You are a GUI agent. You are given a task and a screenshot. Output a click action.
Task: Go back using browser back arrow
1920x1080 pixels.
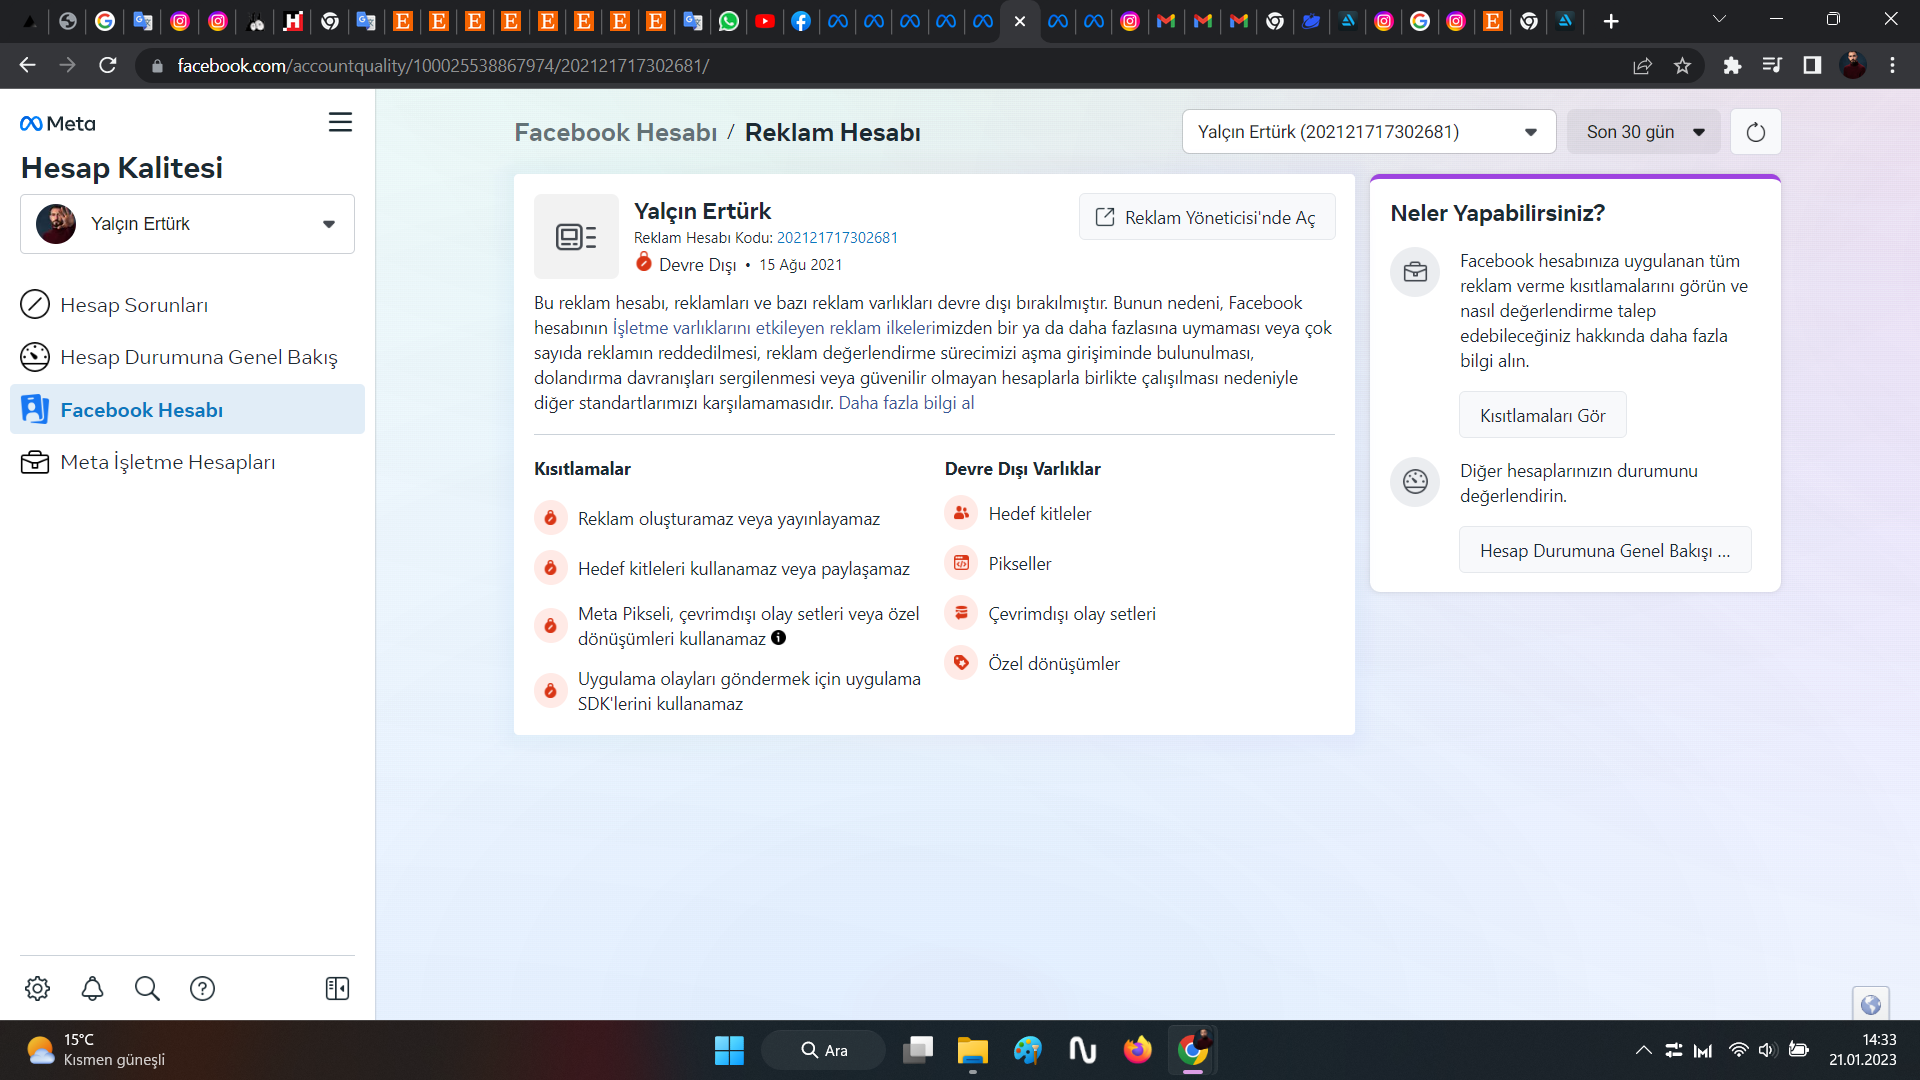27,65
